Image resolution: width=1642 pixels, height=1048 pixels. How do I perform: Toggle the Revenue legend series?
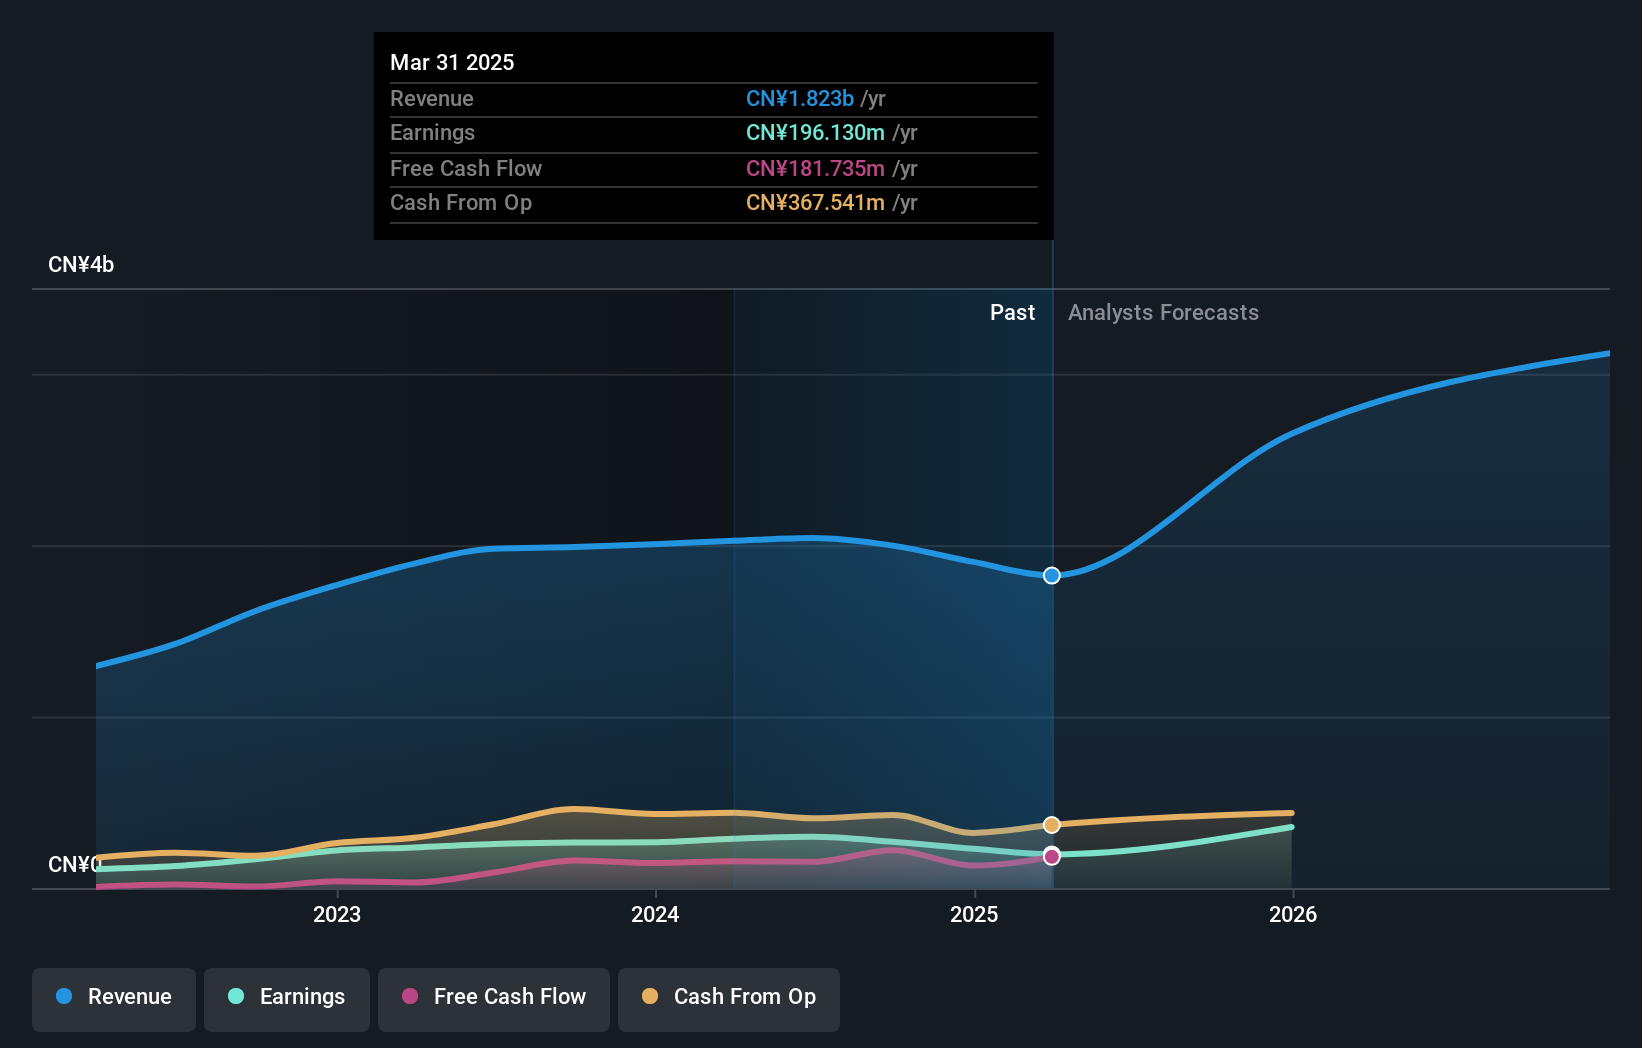point(114,999)
